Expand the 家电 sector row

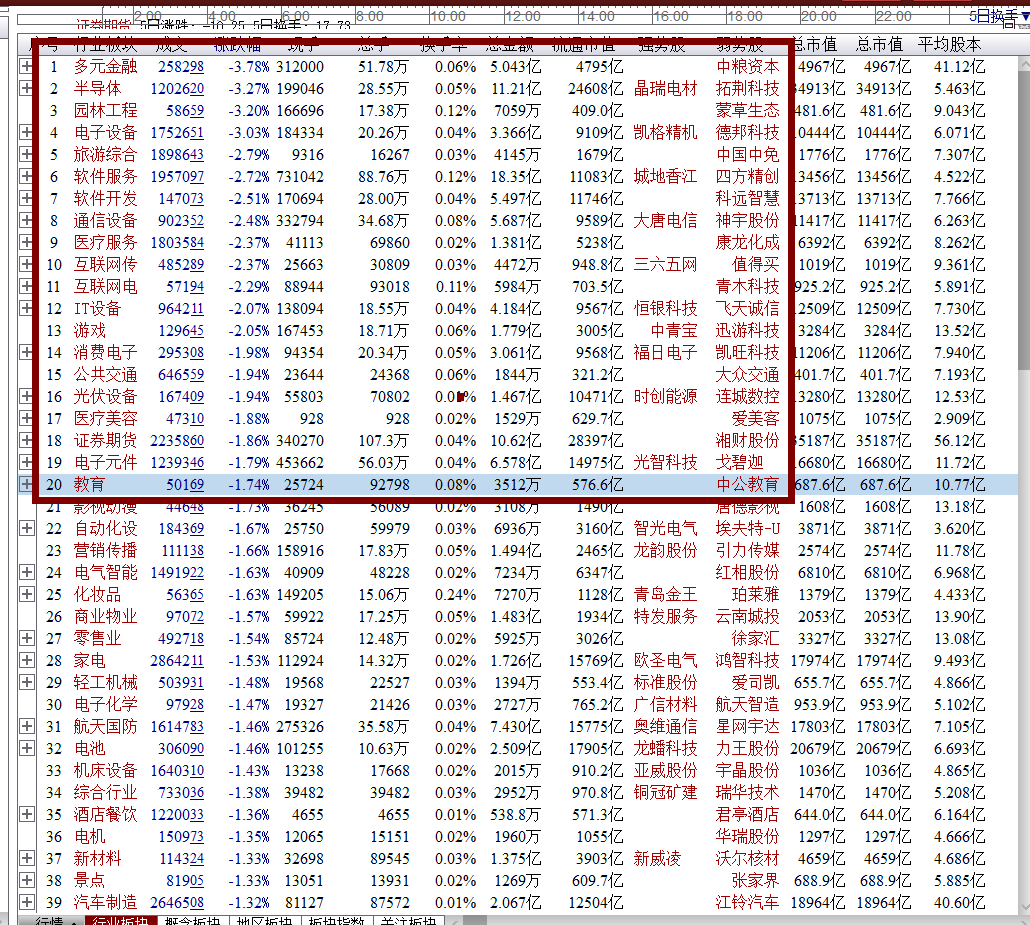point(26,660)
